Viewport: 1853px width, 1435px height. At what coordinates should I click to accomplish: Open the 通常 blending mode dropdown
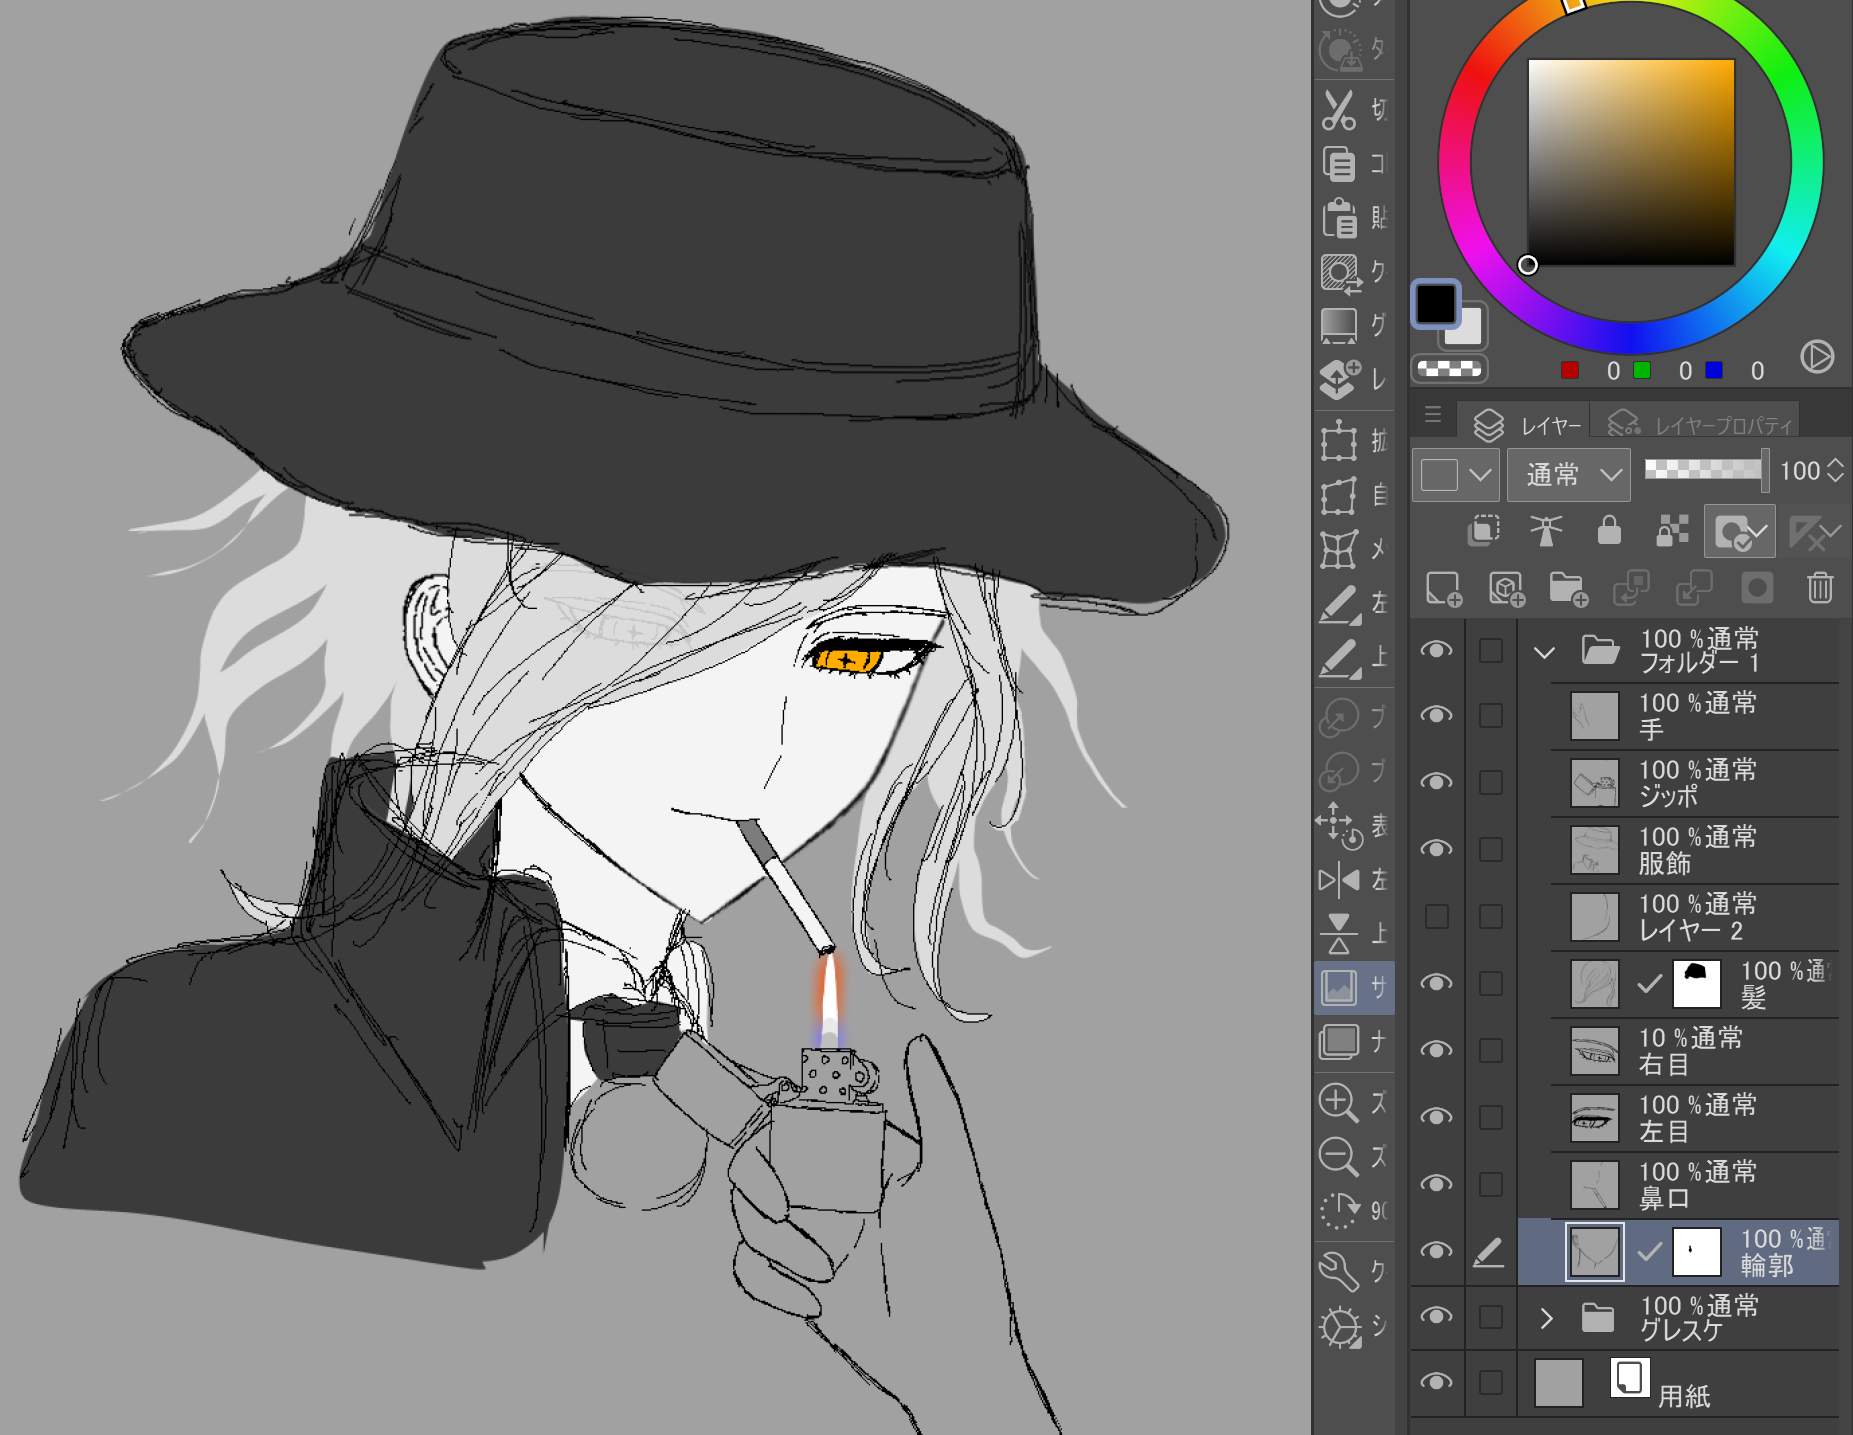(1568, 474)
